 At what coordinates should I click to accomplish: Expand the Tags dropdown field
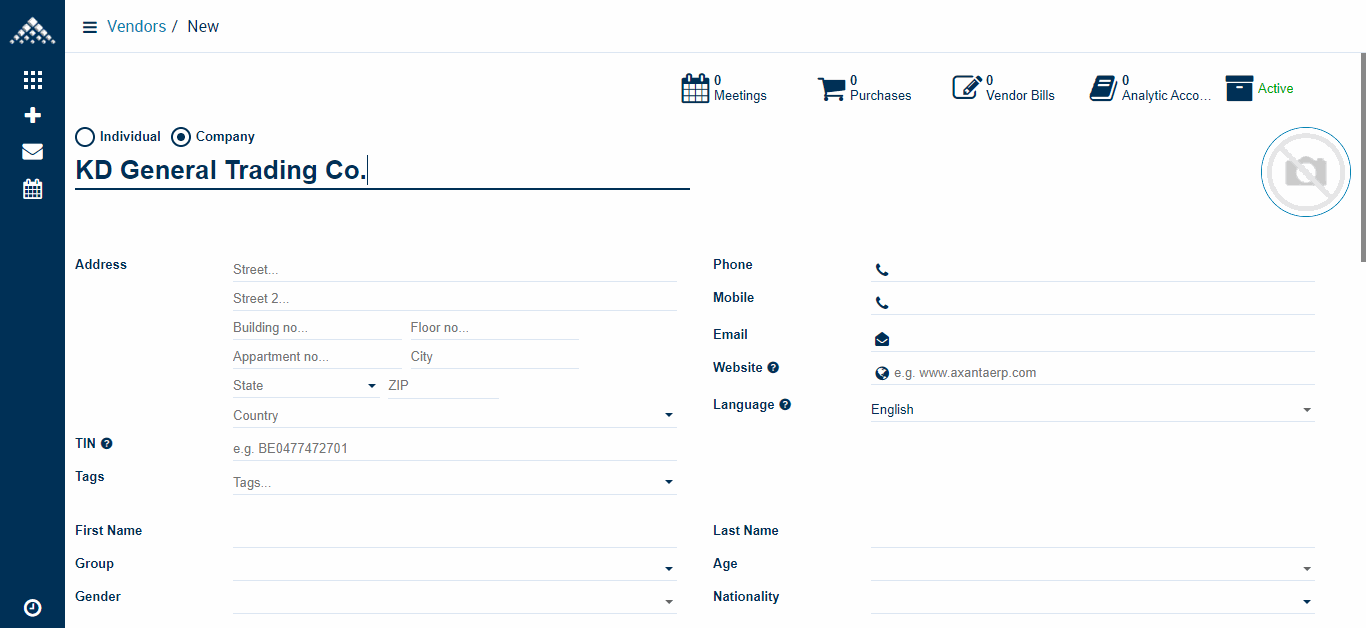click(454, 482)
